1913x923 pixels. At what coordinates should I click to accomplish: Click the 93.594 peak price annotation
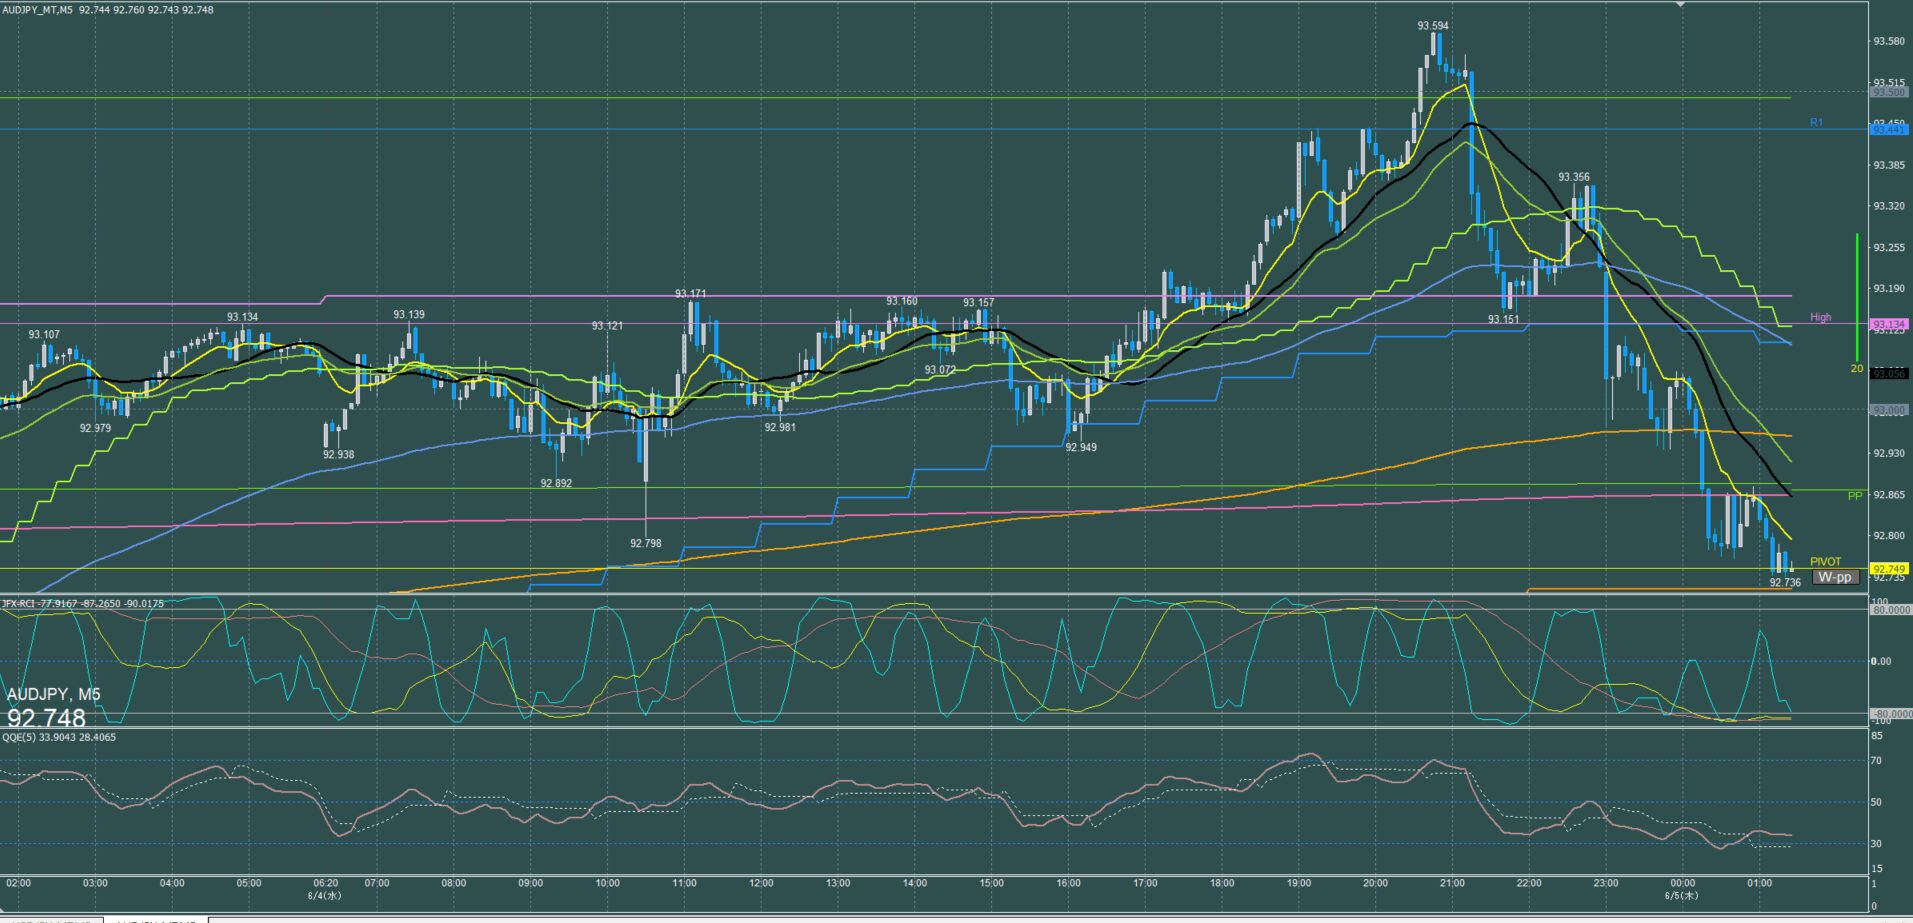point(1433,26)
